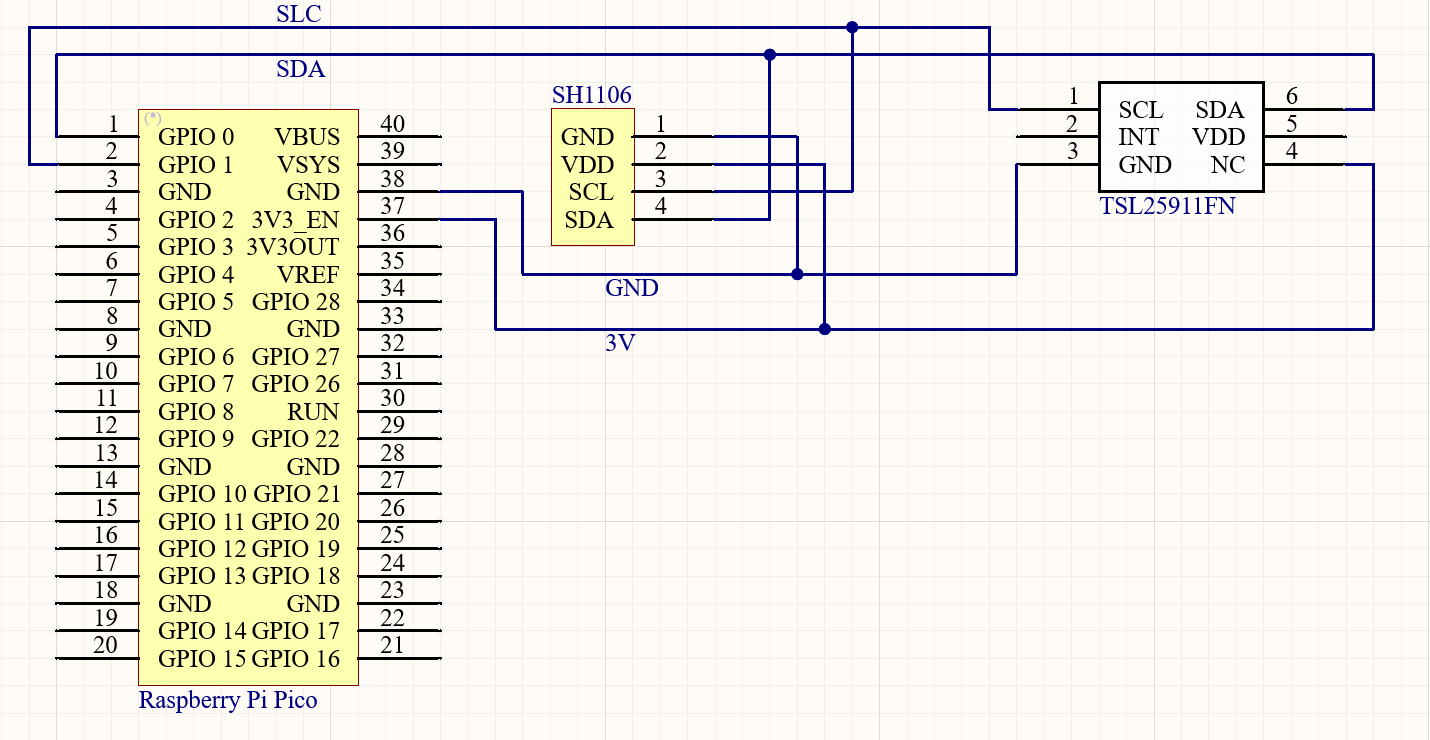
Task: Select the 3V3OUT pin name
Action: click(x=293, y=247)
